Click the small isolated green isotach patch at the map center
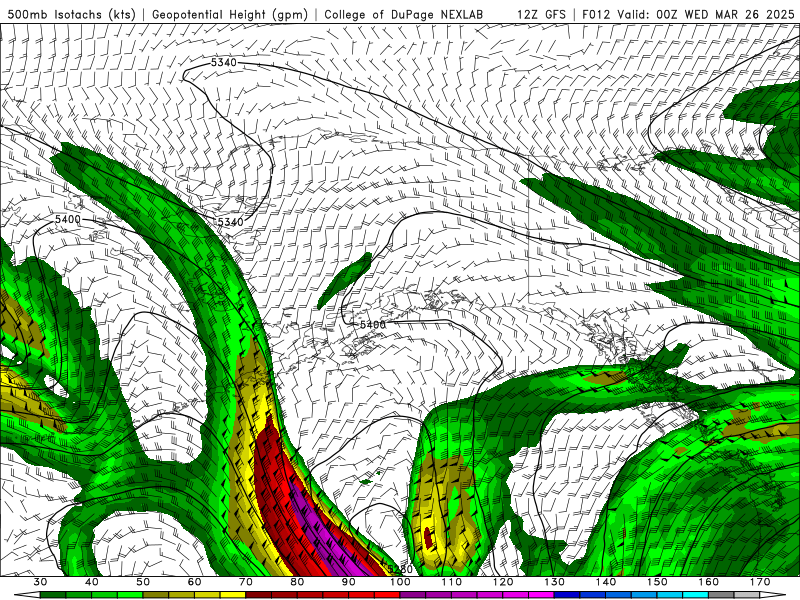The width and height of the screenshot is (800, 600). [x=345, y=280]
